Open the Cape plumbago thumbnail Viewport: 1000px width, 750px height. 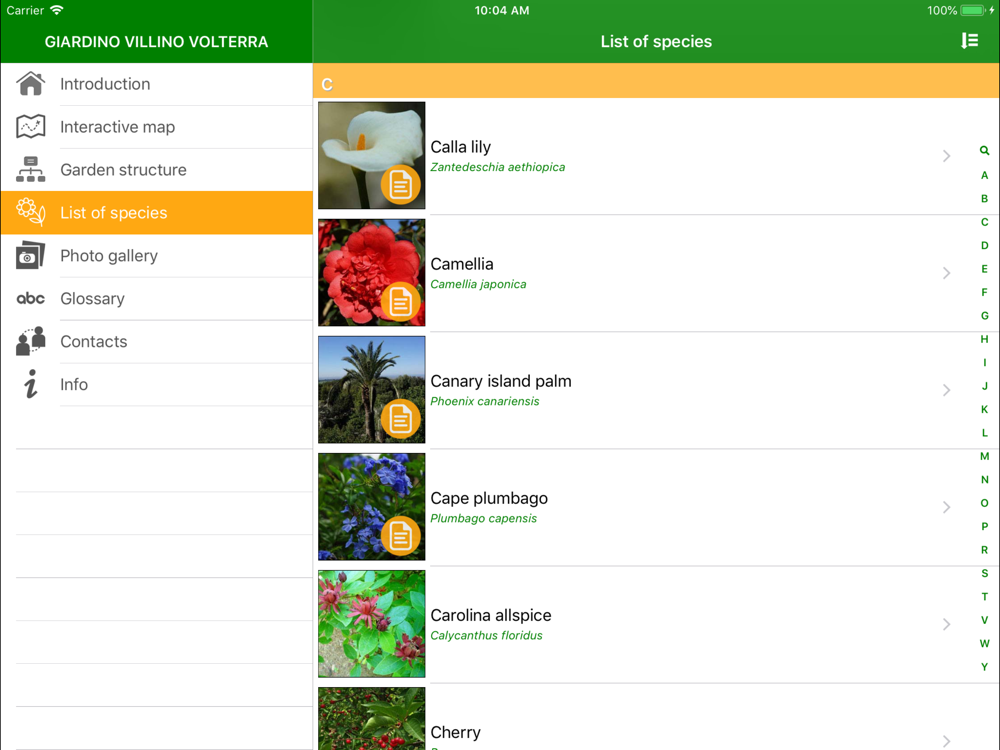pos(372,506)
